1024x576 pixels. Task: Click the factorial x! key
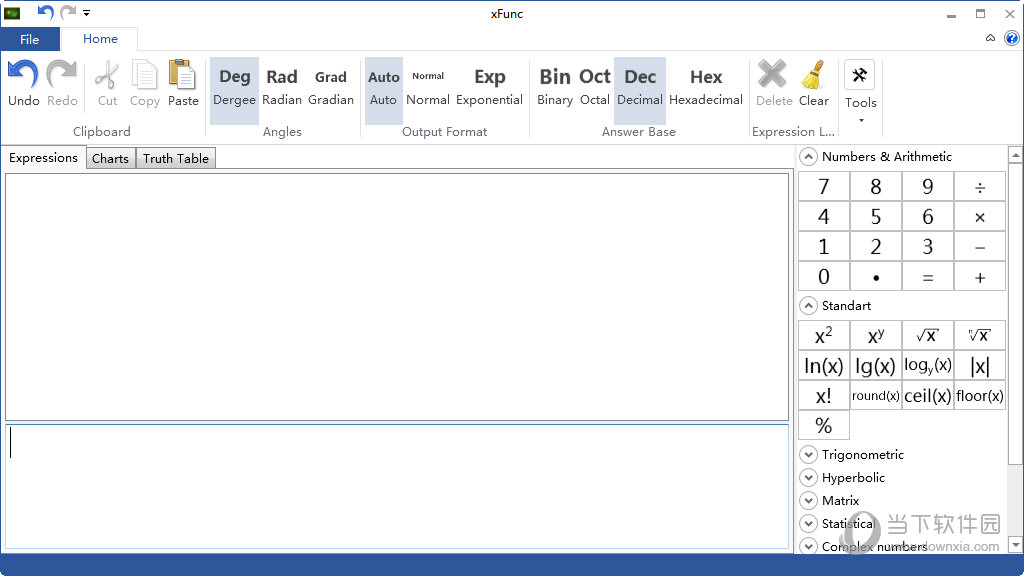[824, 396]
